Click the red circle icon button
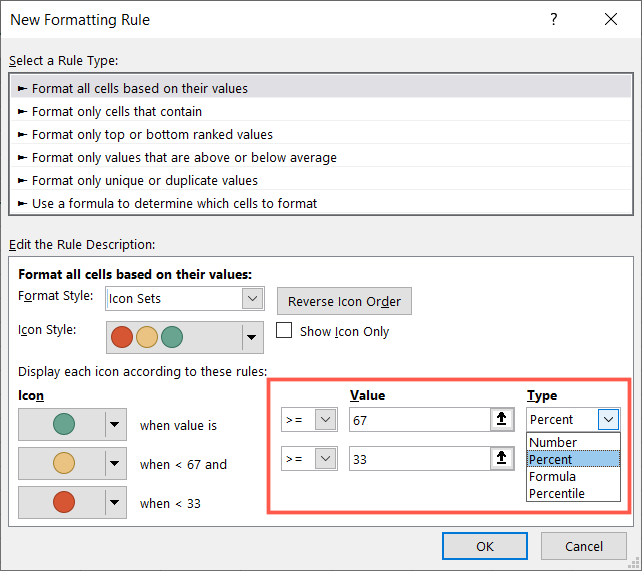The height and width of the screenshot is (571, 642). tap(62, 502)
